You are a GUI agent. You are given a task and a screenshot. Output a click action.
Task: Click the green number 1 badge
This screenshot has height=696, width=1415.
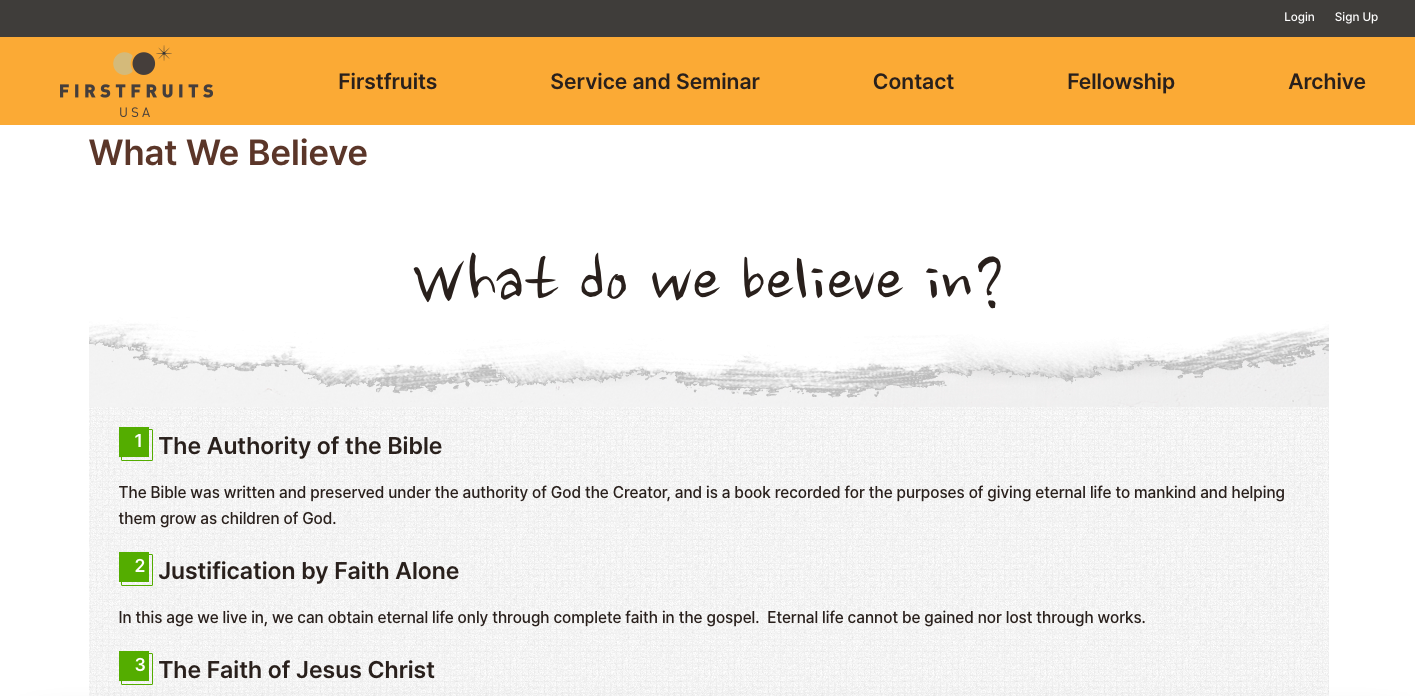pyautogui.click(x=135, y=443)
